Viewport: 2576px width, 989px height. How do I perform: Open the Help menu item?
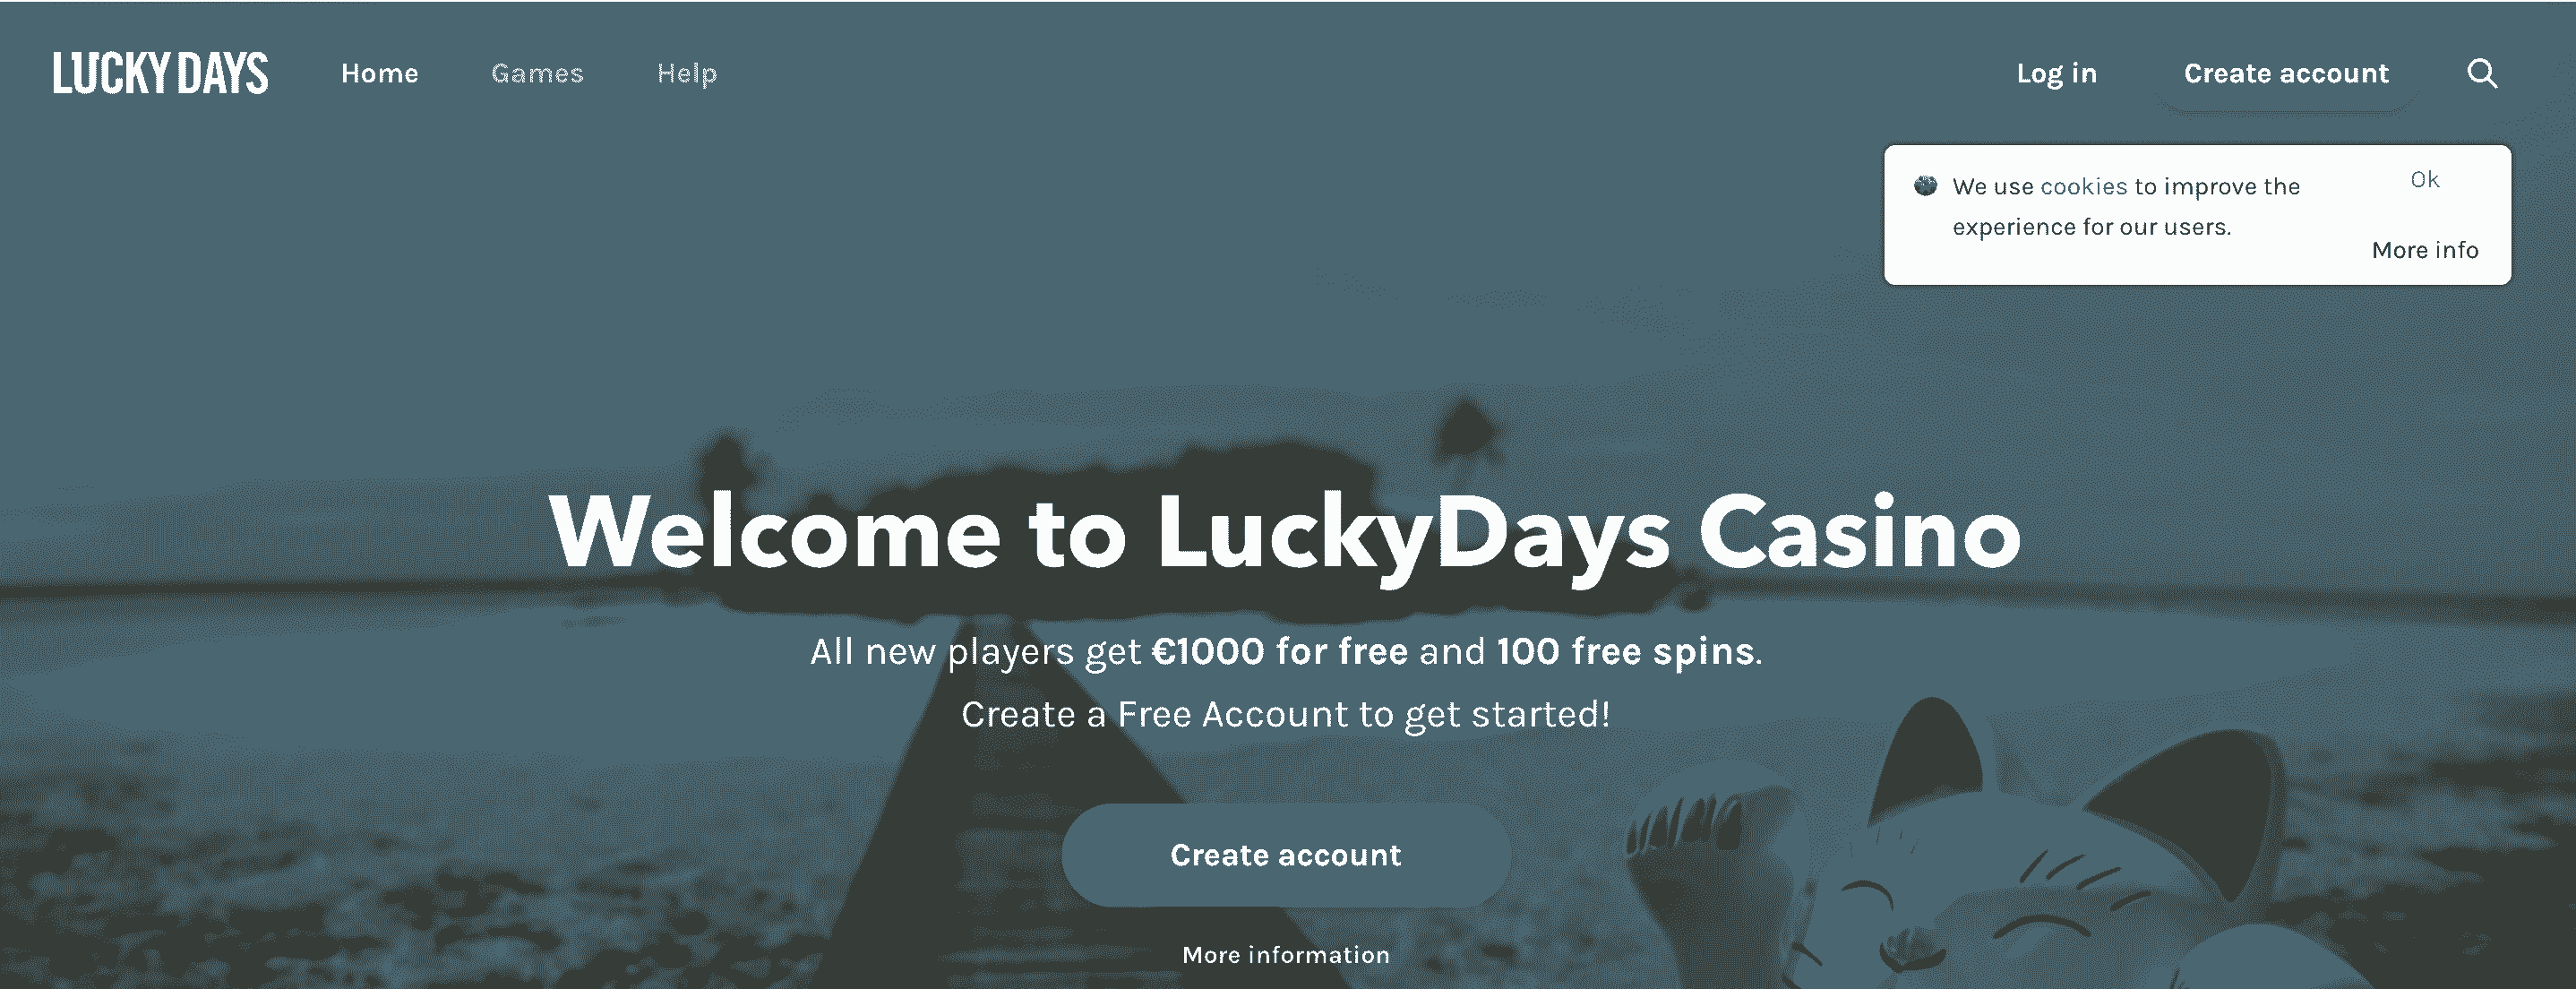pyautogui.click(x=687, y=74)
